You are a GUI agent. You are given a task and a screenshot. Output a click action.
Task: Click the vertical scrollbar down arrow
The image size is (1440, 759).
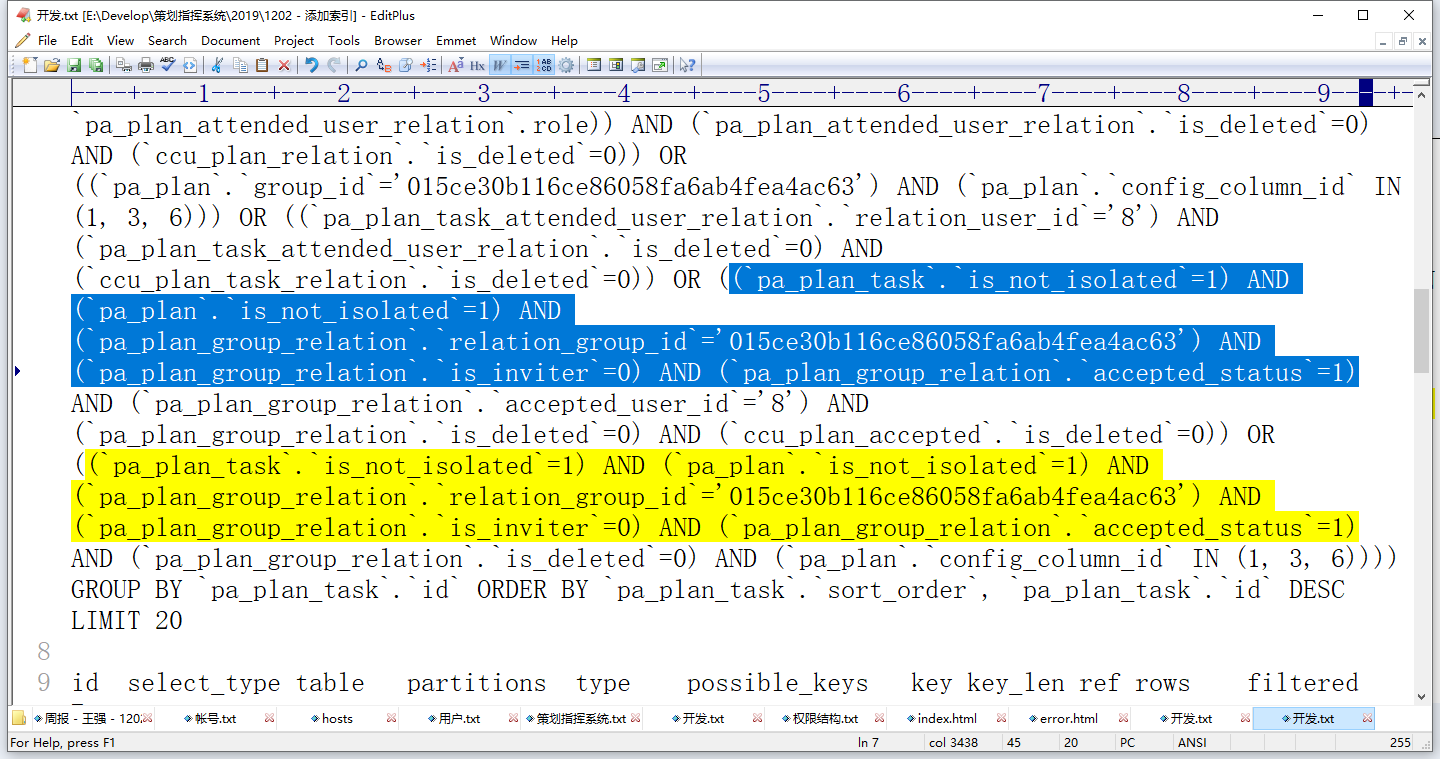tap(1421, 696)
